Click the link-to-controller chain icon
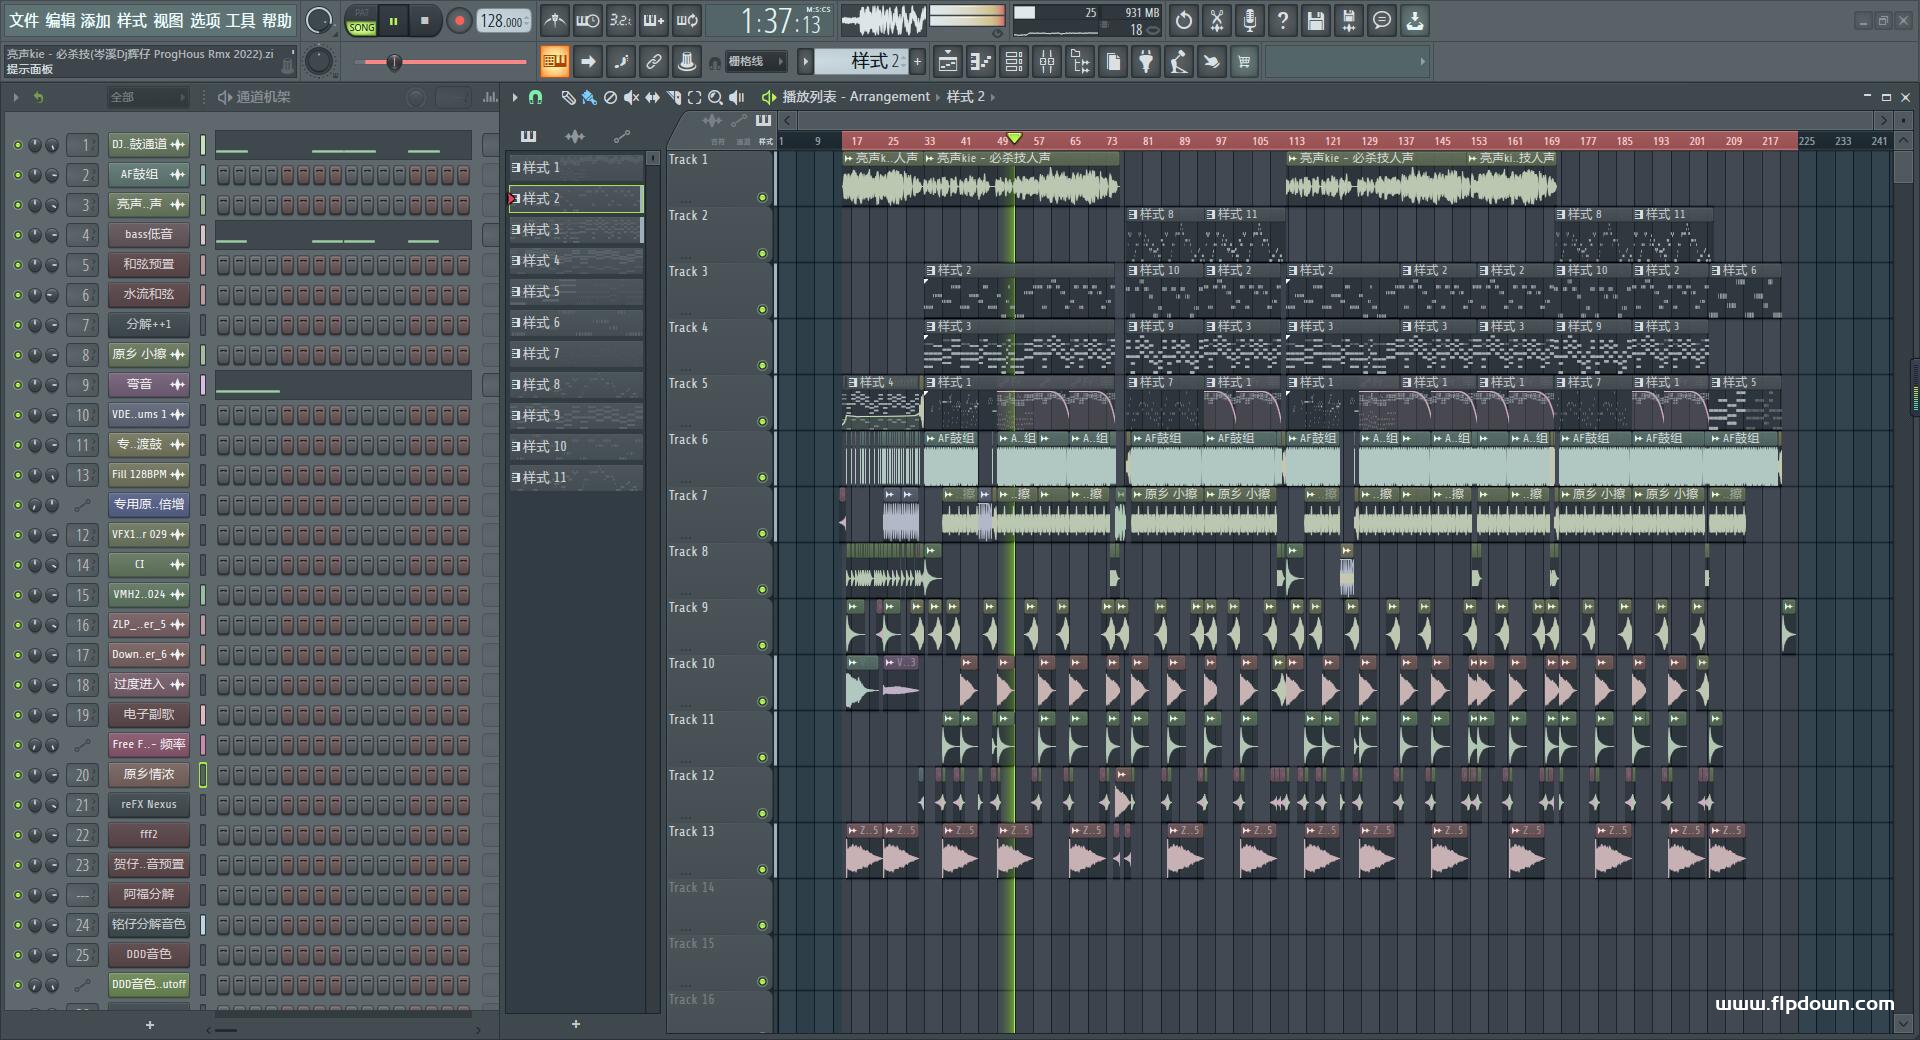This screenshot has height=1040, width=1920. [x=653, y=62]
